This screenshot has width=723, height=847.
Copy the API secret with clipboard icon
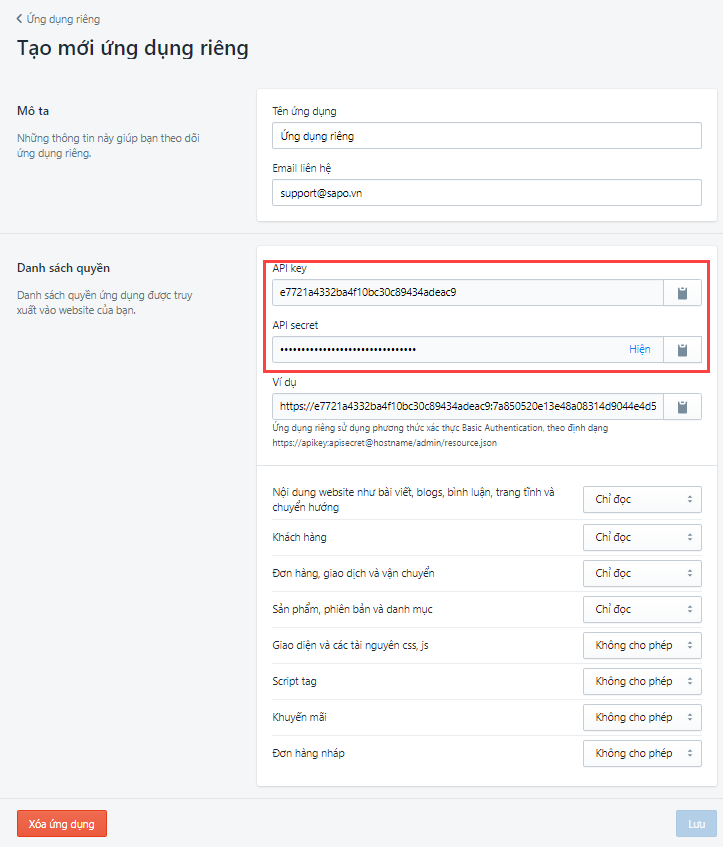click(683, 349)
